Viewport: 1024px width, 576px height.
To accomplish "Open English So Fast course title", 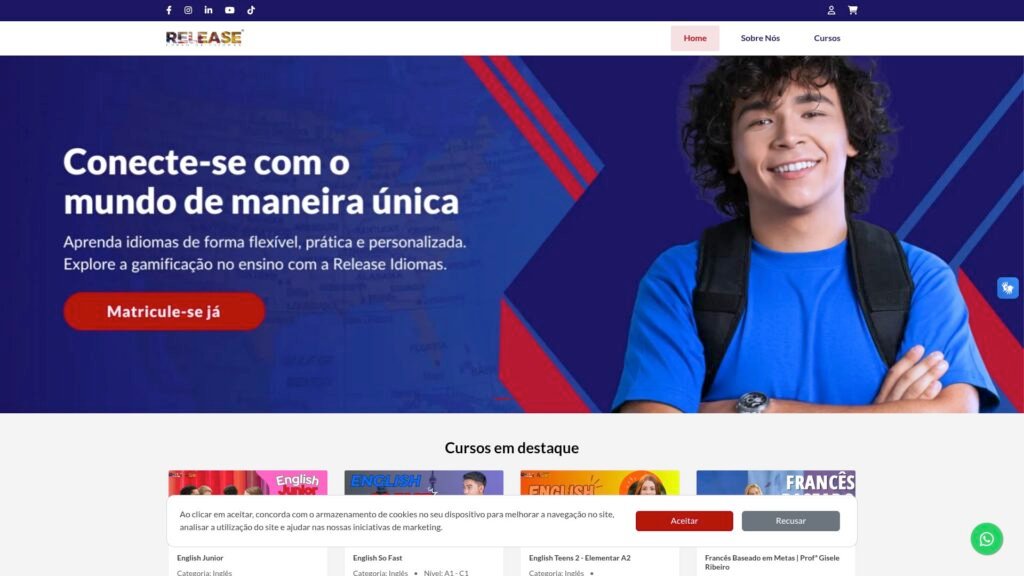I will [x=377, y=558].
